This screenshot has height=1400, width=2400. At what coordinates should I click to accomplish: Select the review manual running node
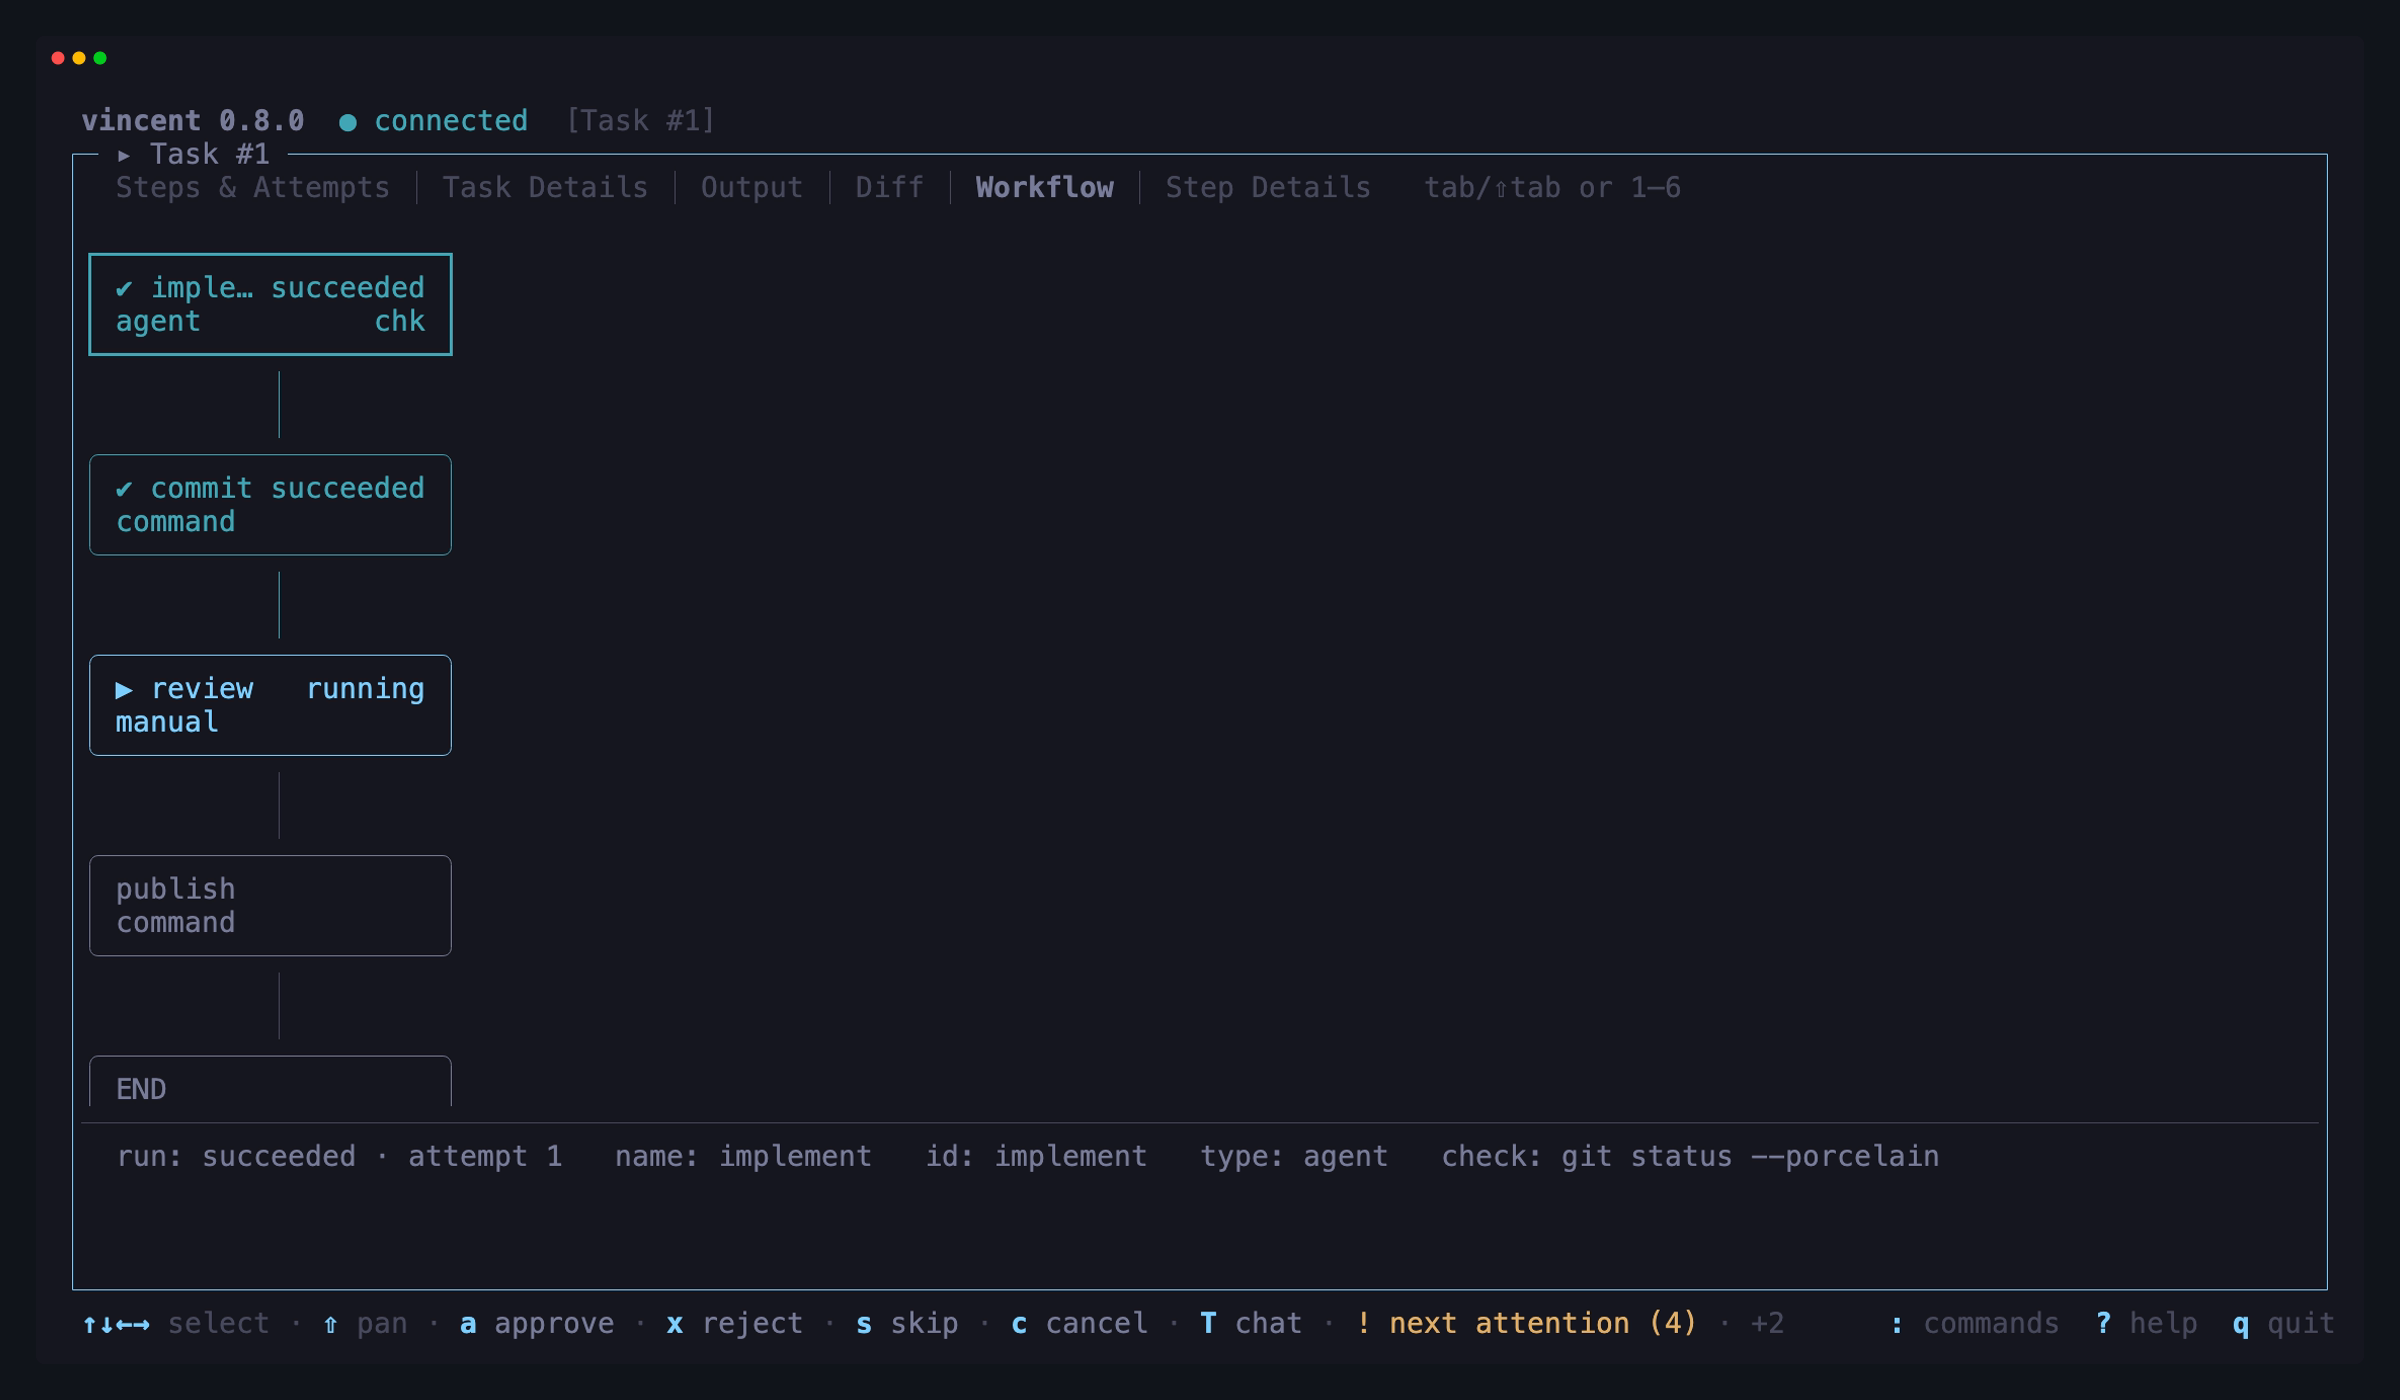270,705
